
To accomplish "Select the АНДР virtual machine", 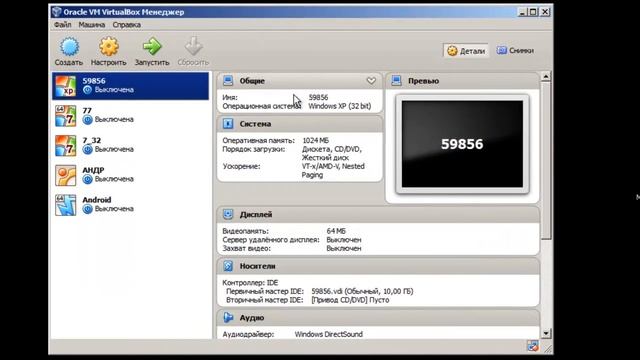I will pyautogui.click(x=130, y=175).
